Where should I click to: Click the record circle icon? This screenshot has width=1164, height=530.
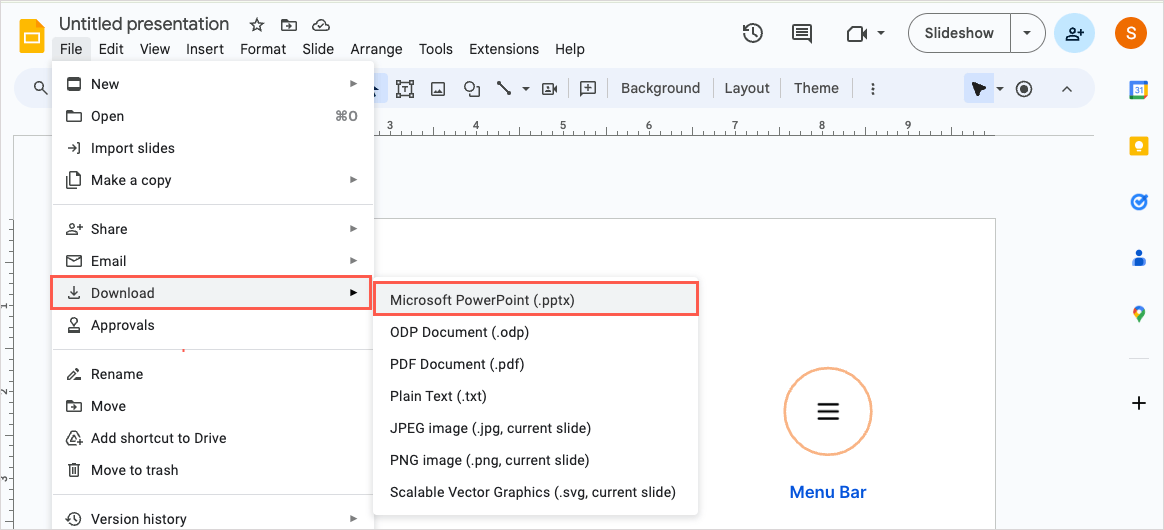[1024, 88]
